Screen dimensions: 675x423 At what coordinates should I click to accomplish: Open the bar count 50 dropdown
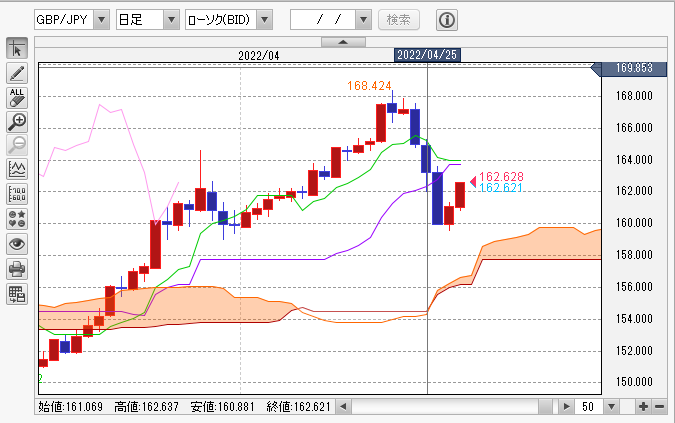click(611, 406)
